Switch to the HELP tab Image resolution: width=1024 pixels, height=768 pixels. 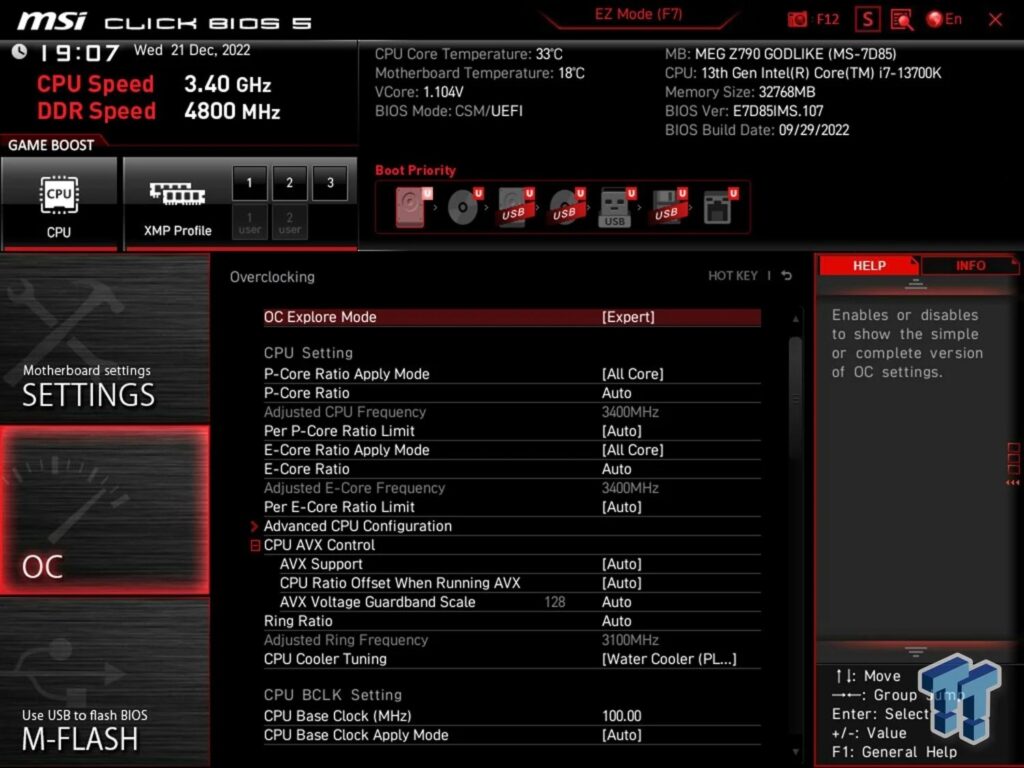tap(869, 266)
